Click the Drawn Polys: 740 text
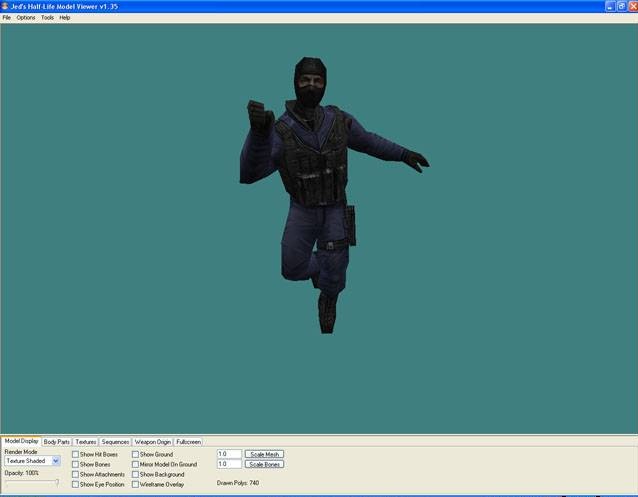638x497 pixels. pyautogui.click(x=238, y=483)
